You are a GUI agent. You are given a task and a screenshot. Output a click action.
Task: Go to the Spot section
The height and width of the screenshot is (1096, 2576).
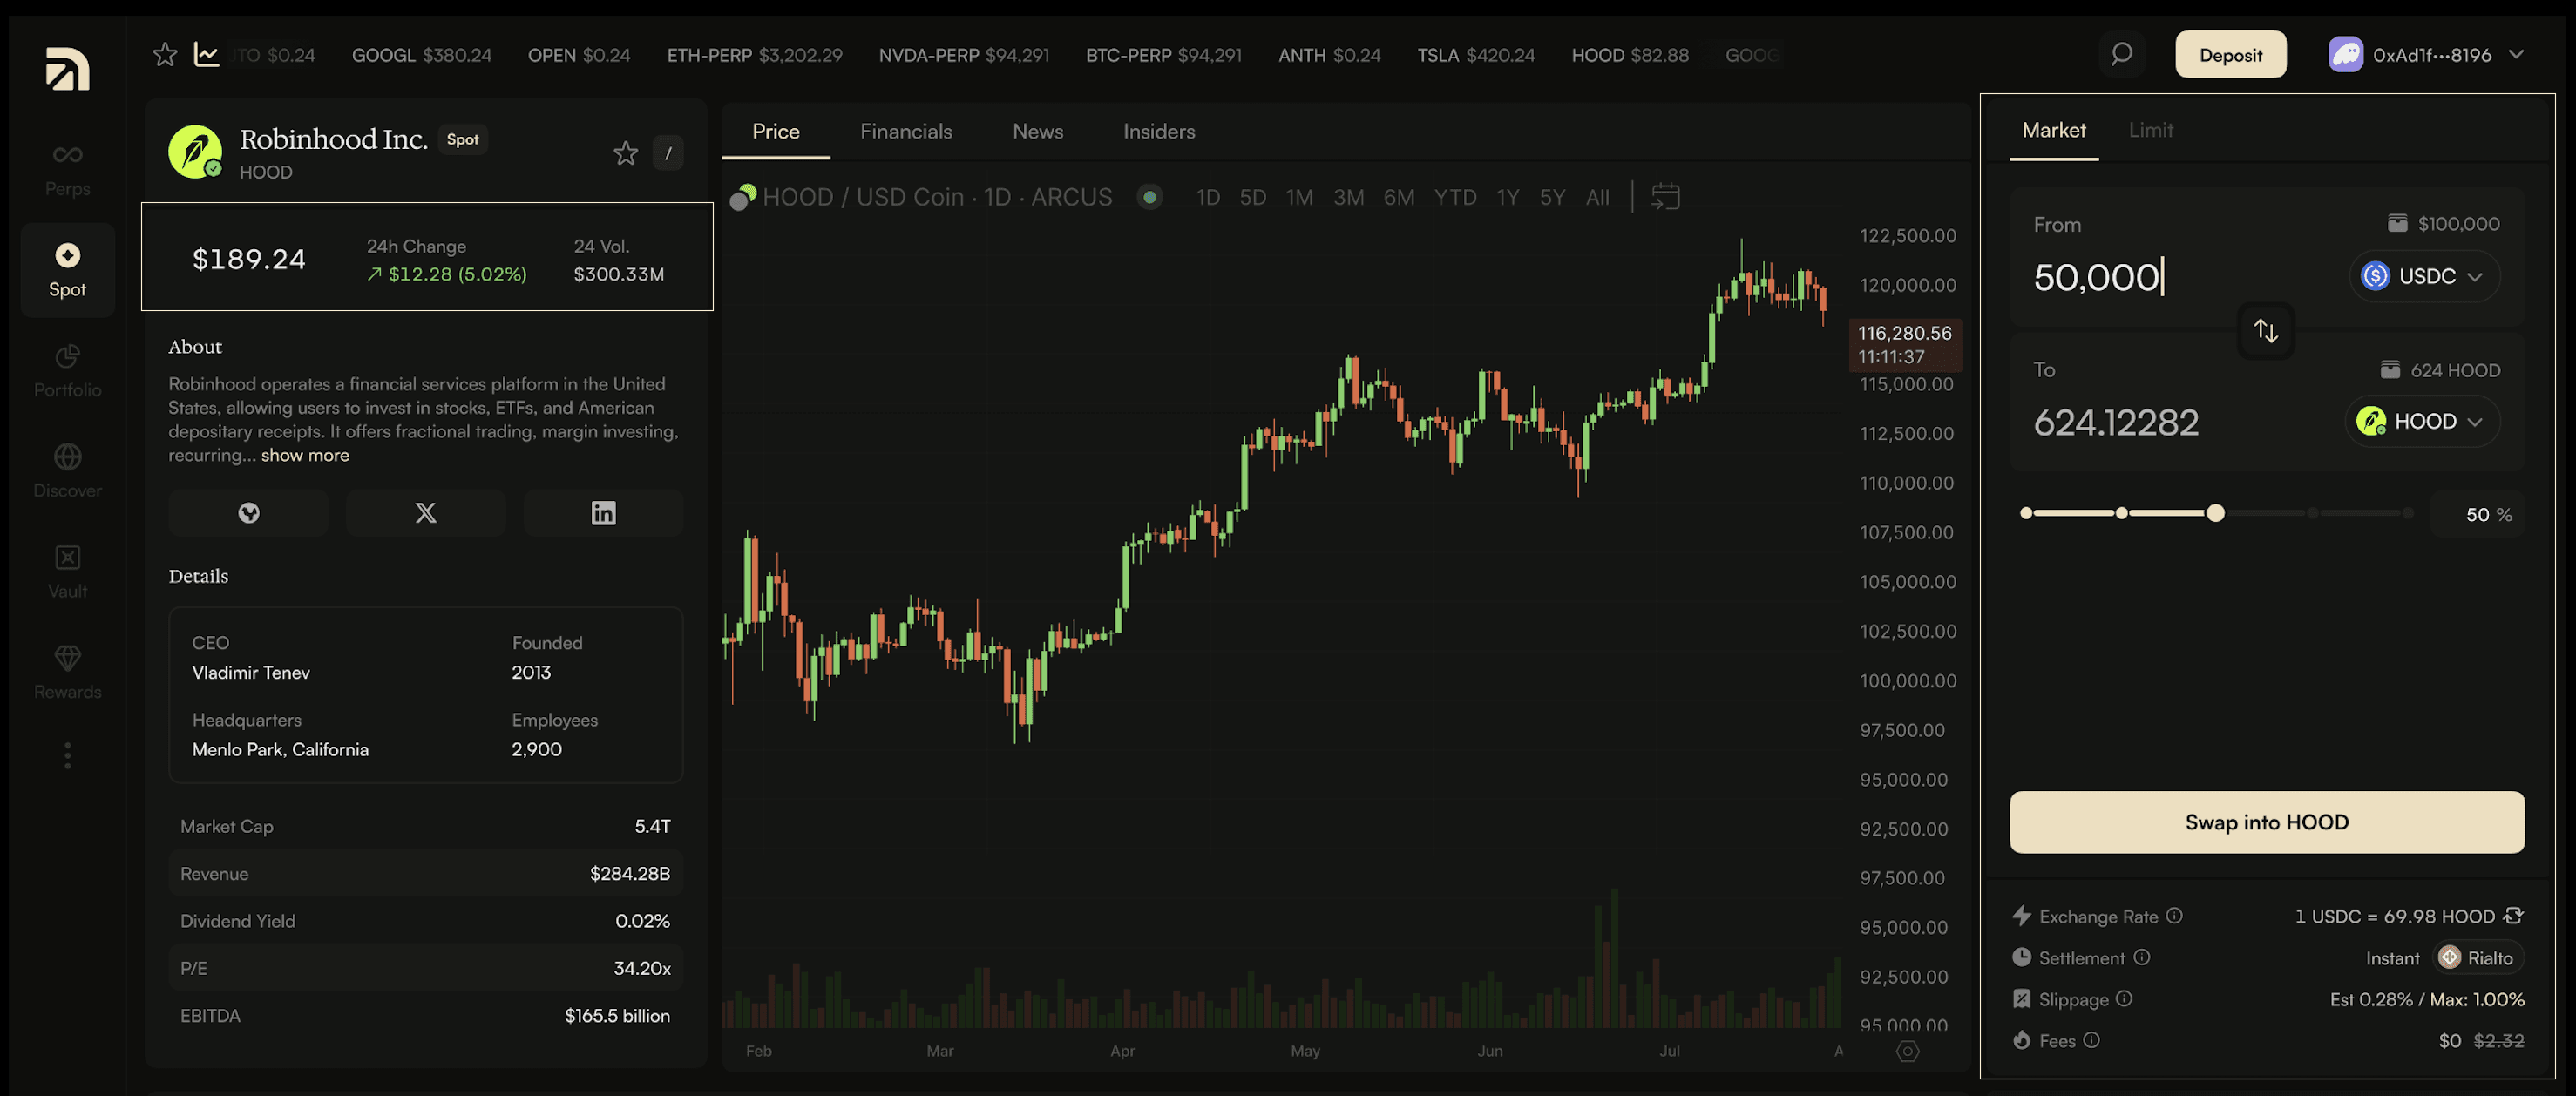tap(67, 270)
